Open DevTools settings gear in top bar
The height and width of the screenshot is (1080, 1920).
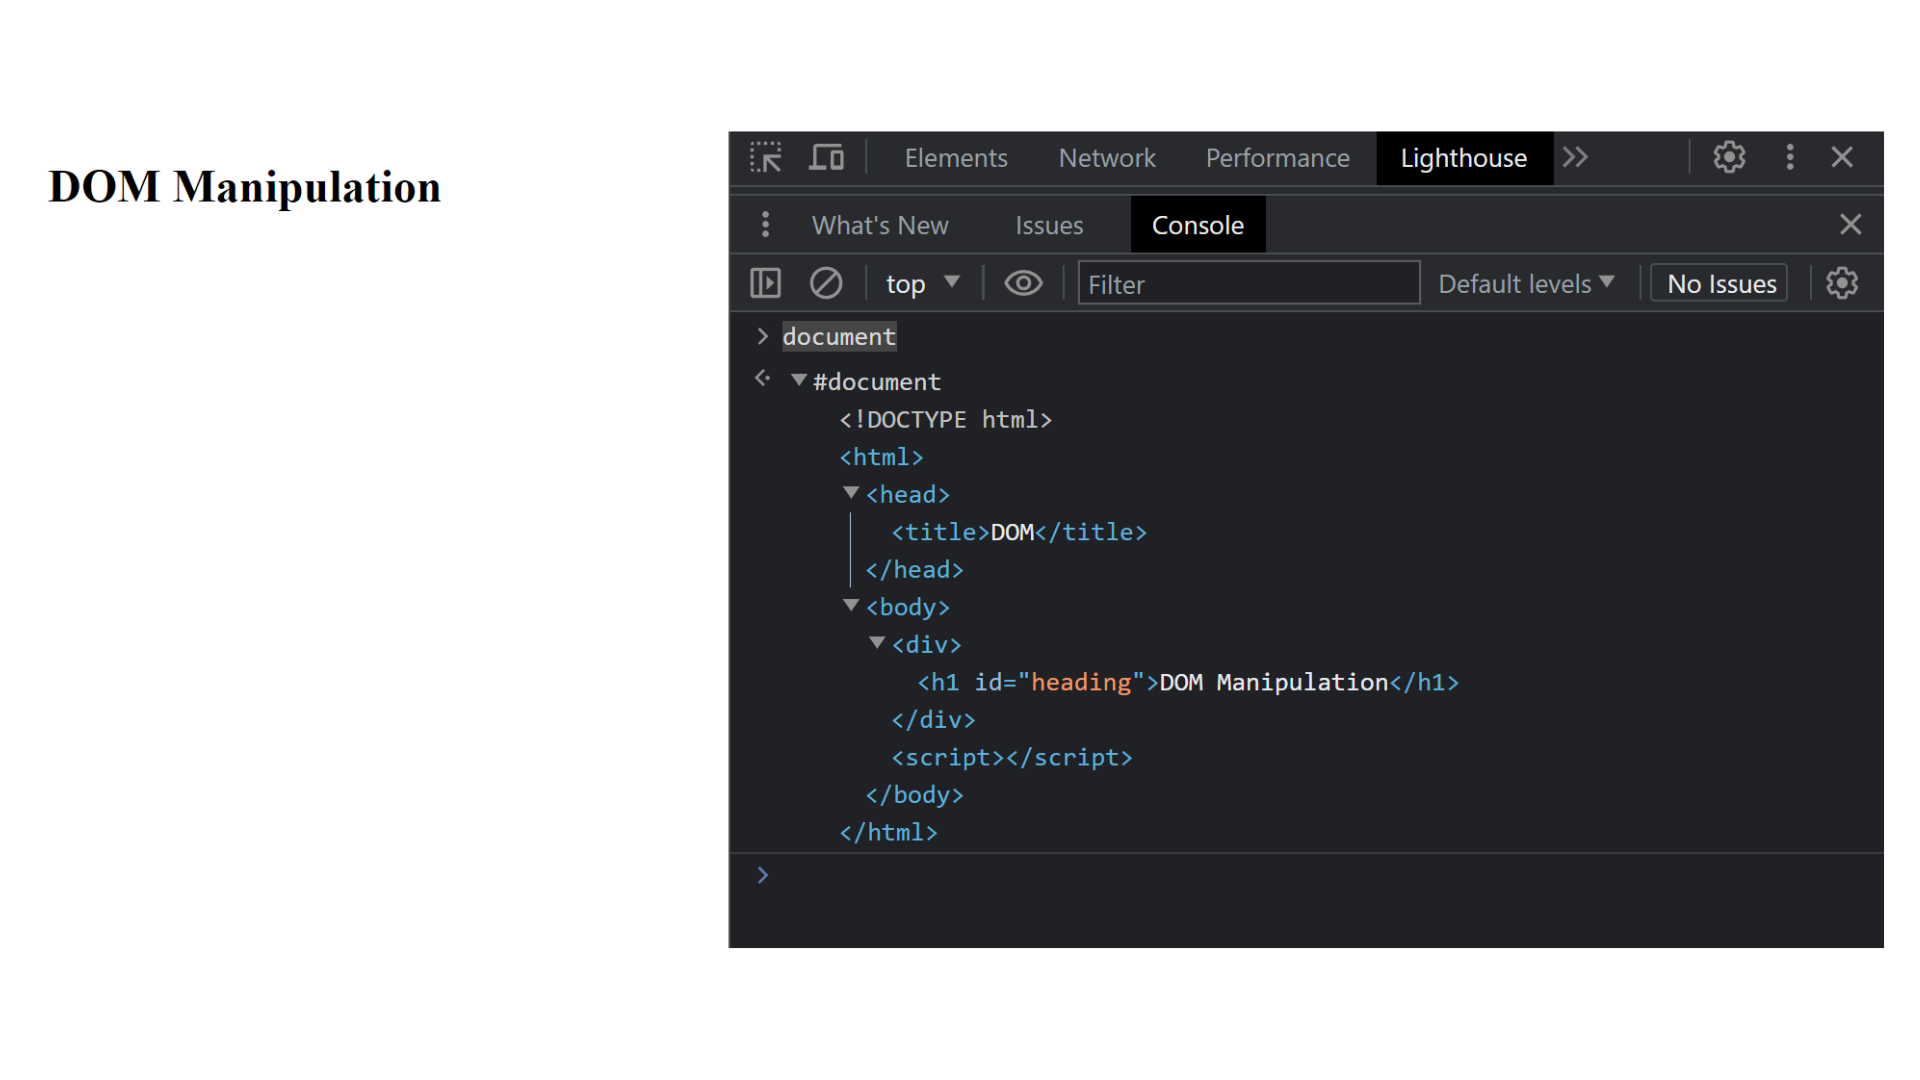pos(1729,157)
